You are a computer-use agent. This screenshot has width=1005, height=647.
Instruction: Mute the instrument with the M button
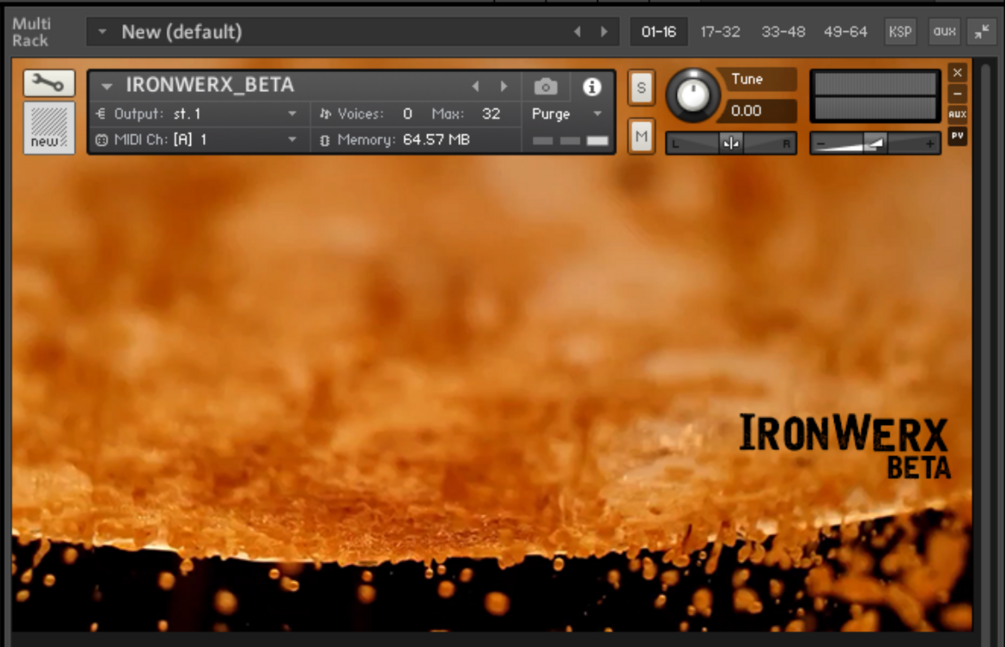641,136
